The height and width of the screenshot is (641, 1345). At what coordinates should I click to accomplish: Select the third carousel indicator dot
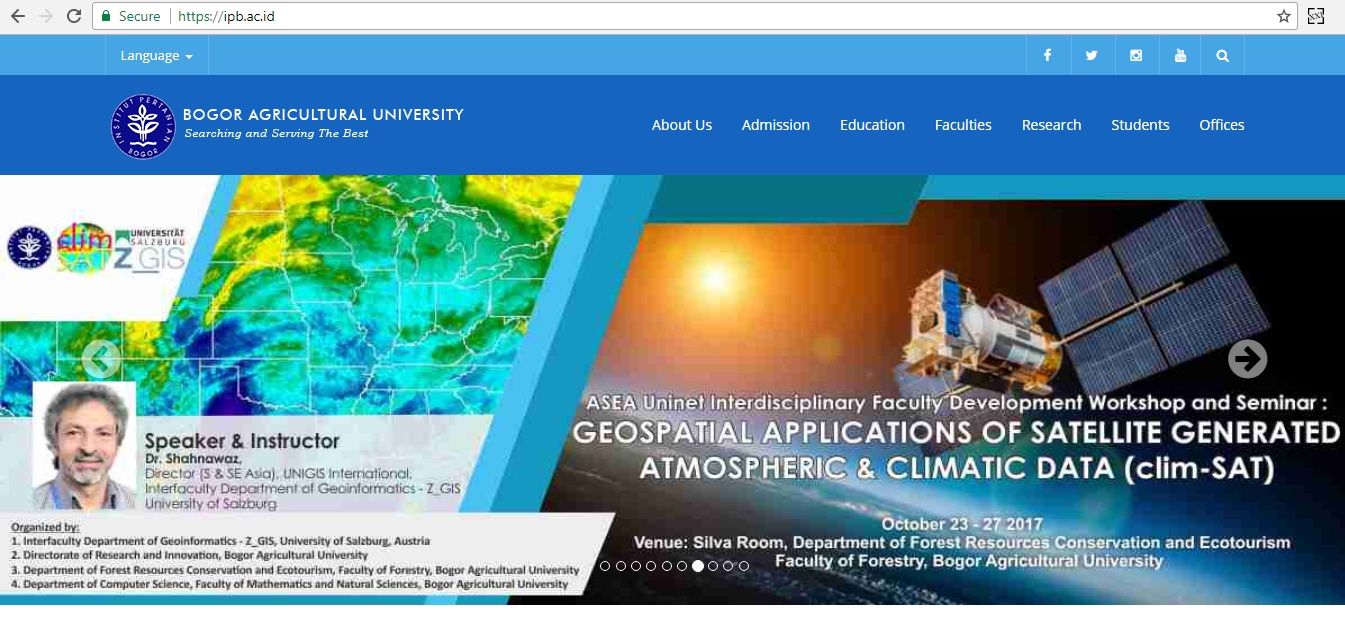(636, 566)
